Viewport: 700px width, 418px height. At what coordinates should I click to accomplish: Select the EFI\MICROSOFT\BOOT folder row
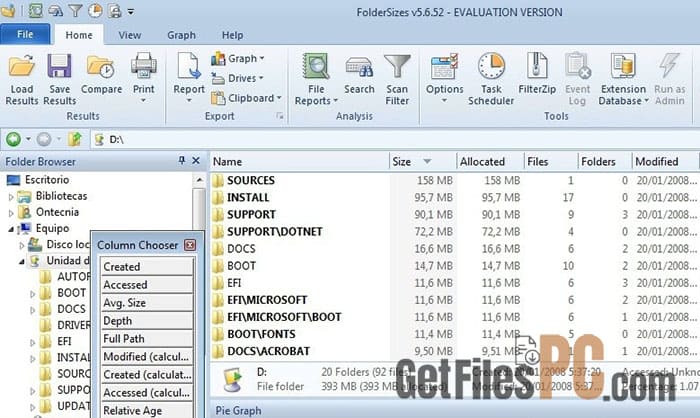[x=454, y=317]
